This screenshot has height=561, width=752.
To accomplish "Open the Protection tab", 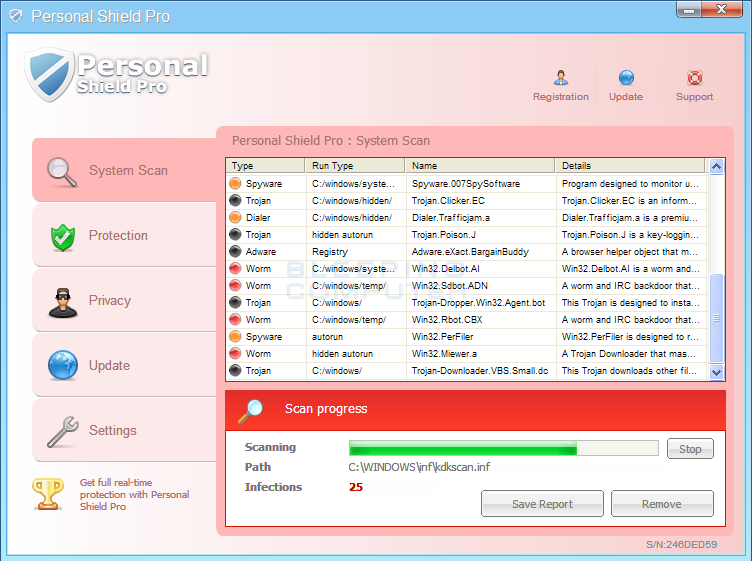I will click(118, 236).
